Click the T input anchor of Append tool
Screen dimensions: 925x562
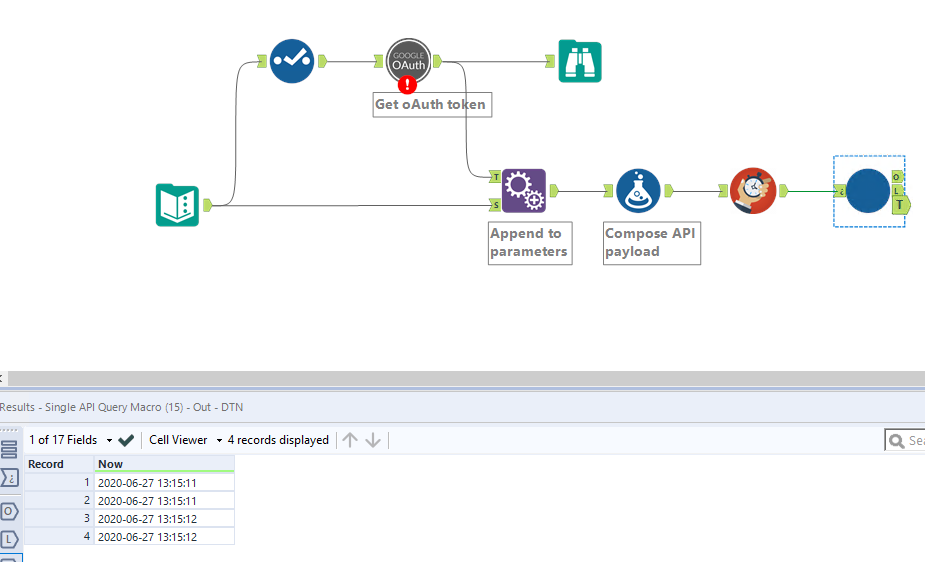click(496, 176)
